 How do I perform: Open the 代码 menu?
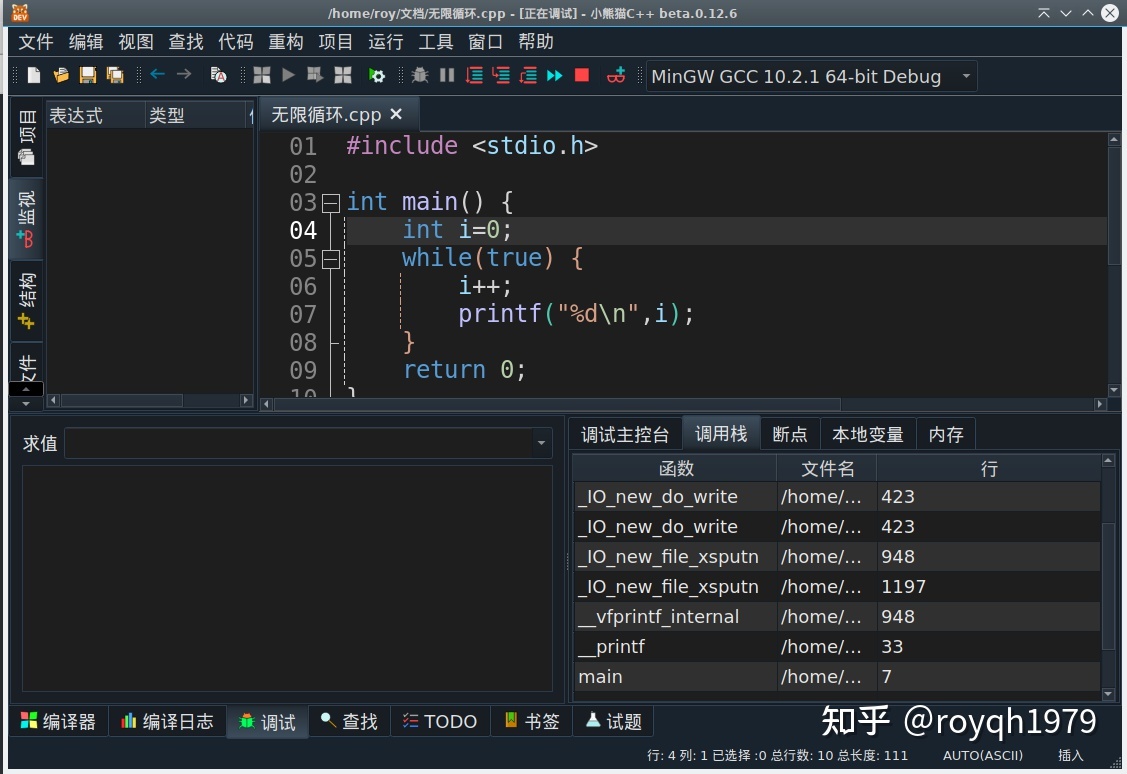[236, 42]
